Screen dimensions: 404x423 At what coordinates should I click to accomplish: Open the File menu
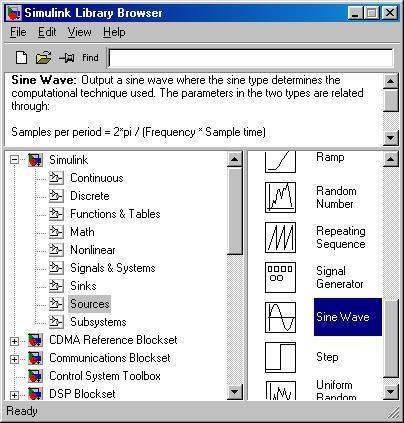point(18,32)
